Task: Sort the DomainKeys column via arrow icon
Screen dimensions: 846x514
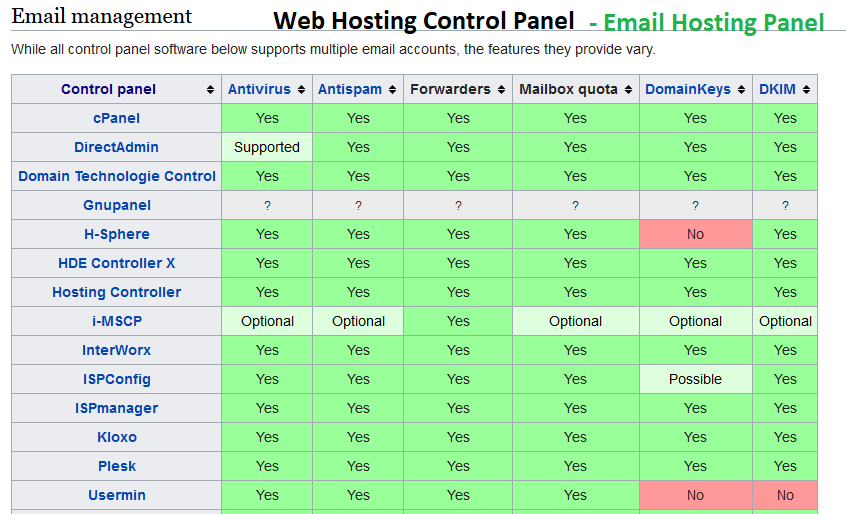Action: point(741,90)
